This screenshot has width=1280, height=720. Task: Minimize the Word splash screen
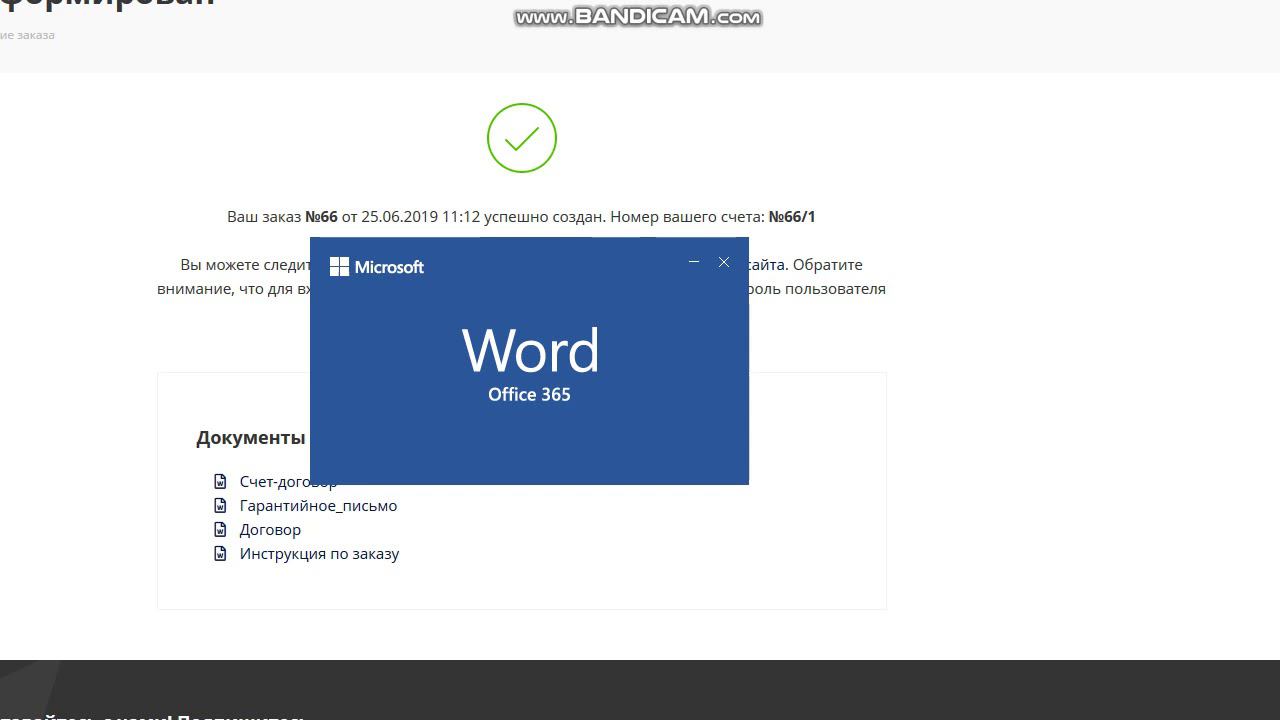(694, 262)
